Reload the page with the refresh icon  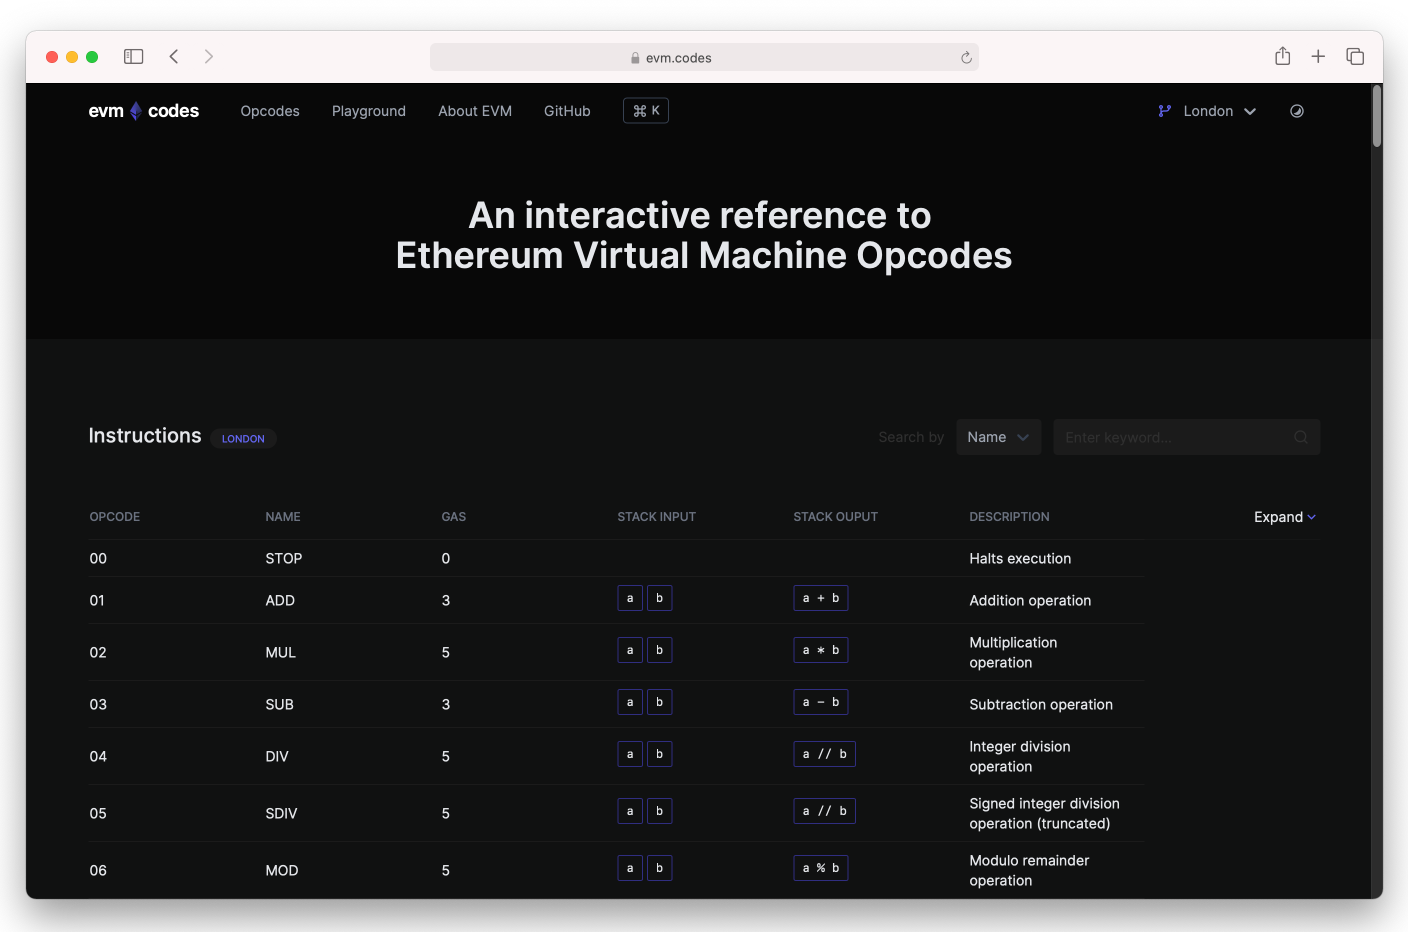[x=966, y=58]
